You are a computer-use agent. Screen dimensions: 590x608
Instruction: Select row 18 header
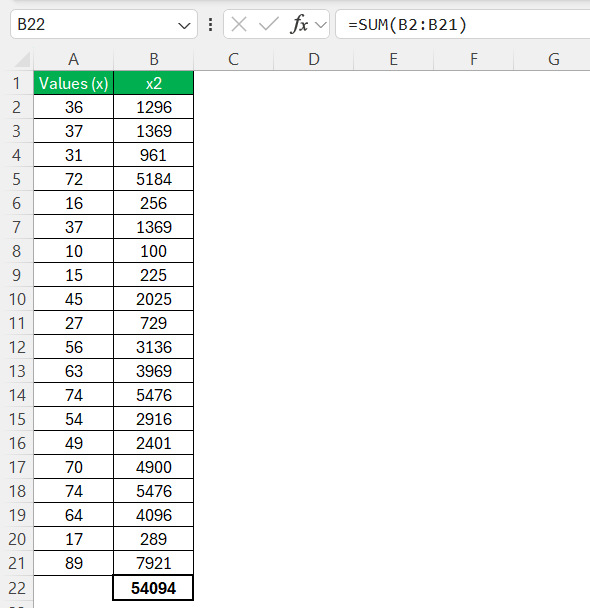pos(17,491)
